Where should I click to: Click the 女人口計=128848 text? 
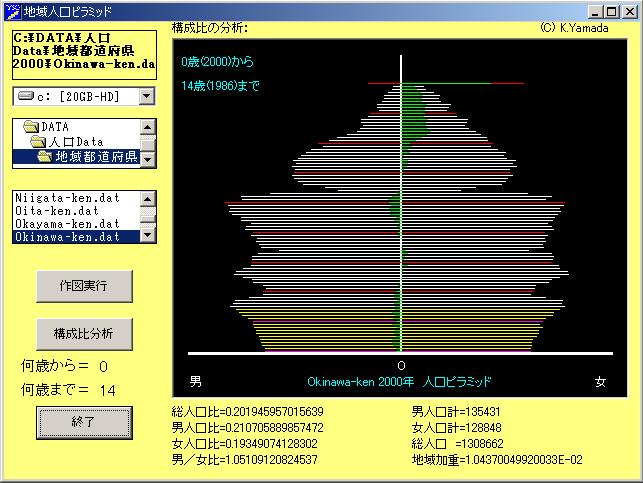[456, 428]
